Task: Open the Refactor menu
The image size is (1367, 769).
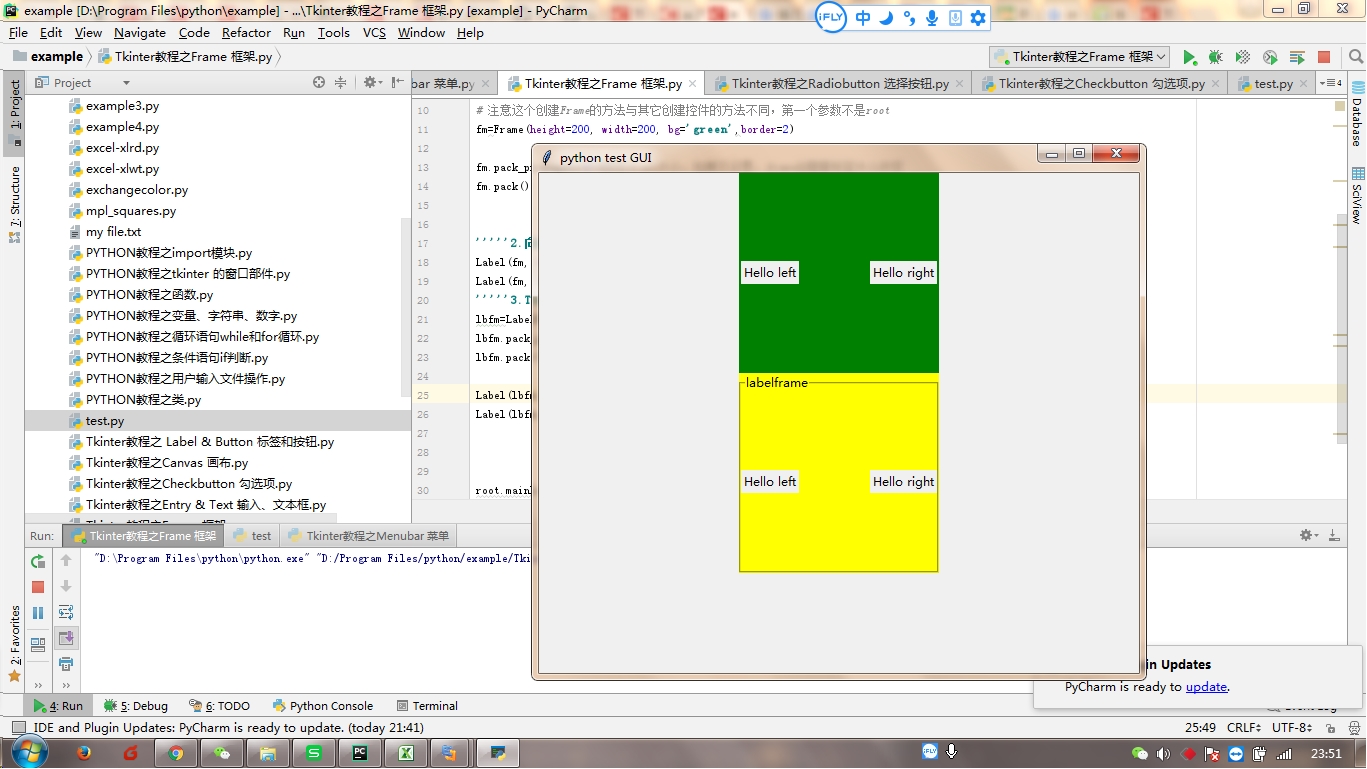Action: pos(246,33)
